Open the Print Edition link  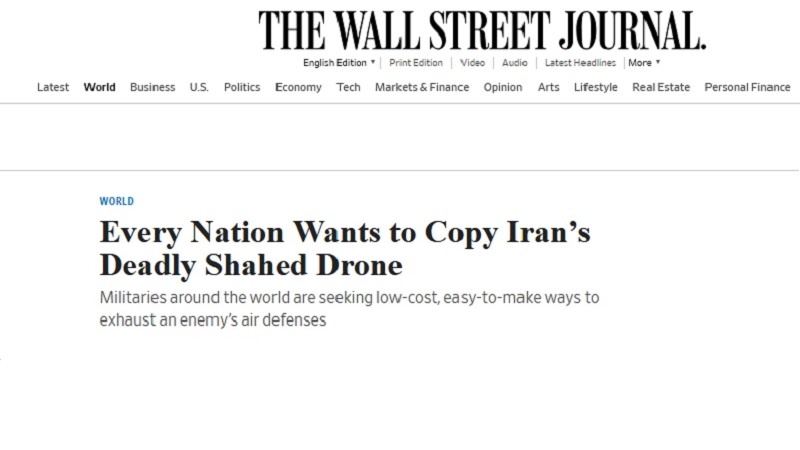click(x=416, y=63)
